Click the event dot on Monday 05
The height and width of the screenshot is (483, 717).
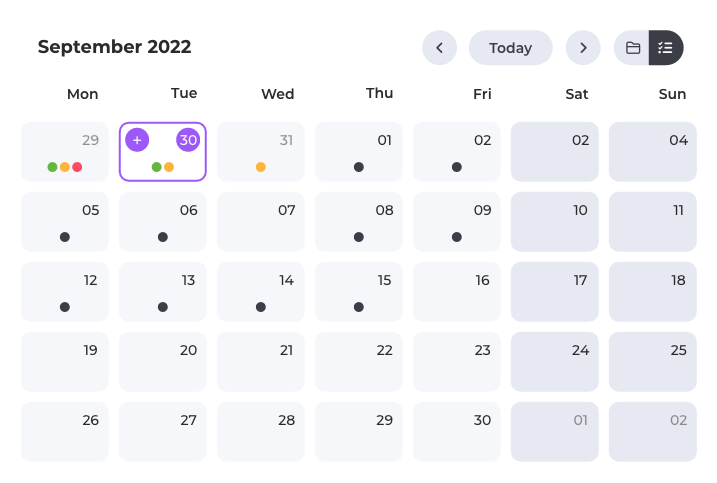[65, 237]
